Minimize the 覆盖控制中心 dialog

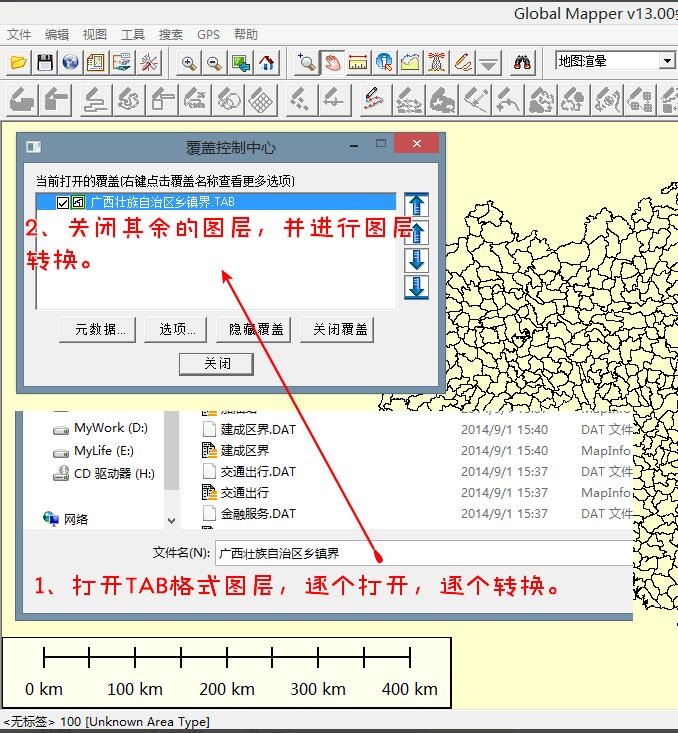[x=354, y=146]
